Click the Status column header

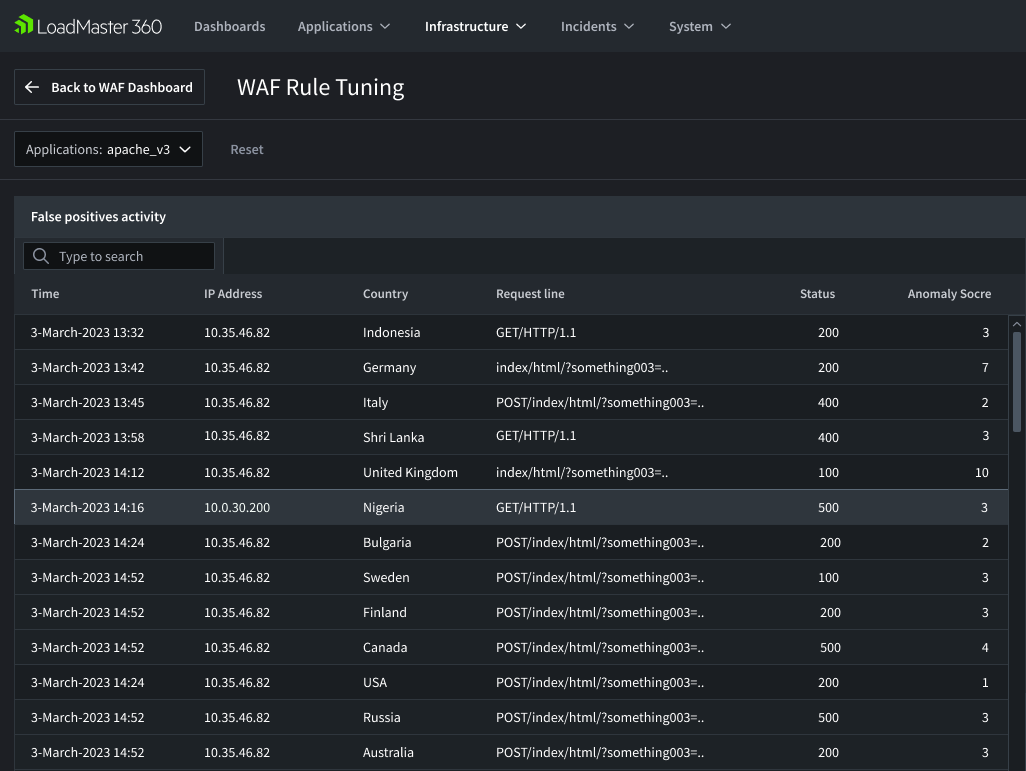coord(817,293)
